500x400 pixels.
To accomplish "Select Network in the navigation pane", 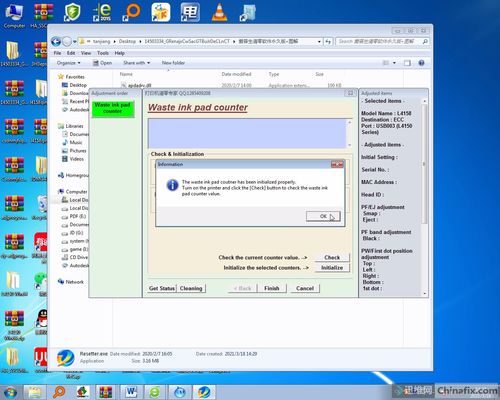I will [74, 282].
